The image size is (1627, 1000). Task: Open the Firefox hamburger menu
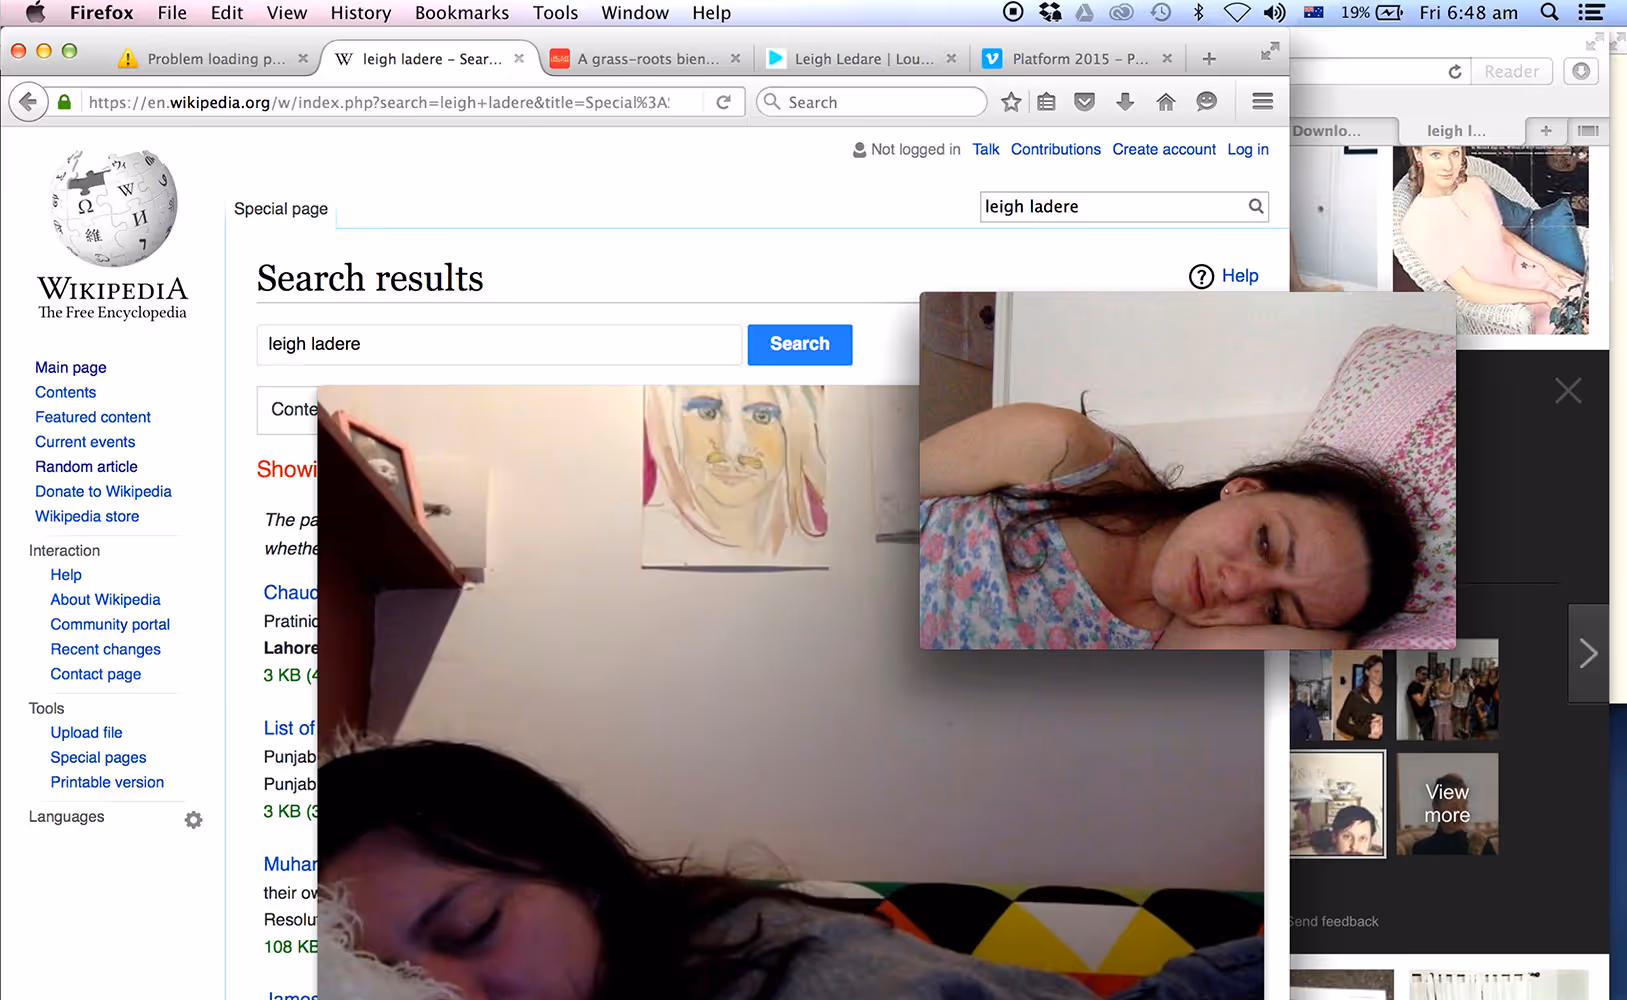[1262, 102]
